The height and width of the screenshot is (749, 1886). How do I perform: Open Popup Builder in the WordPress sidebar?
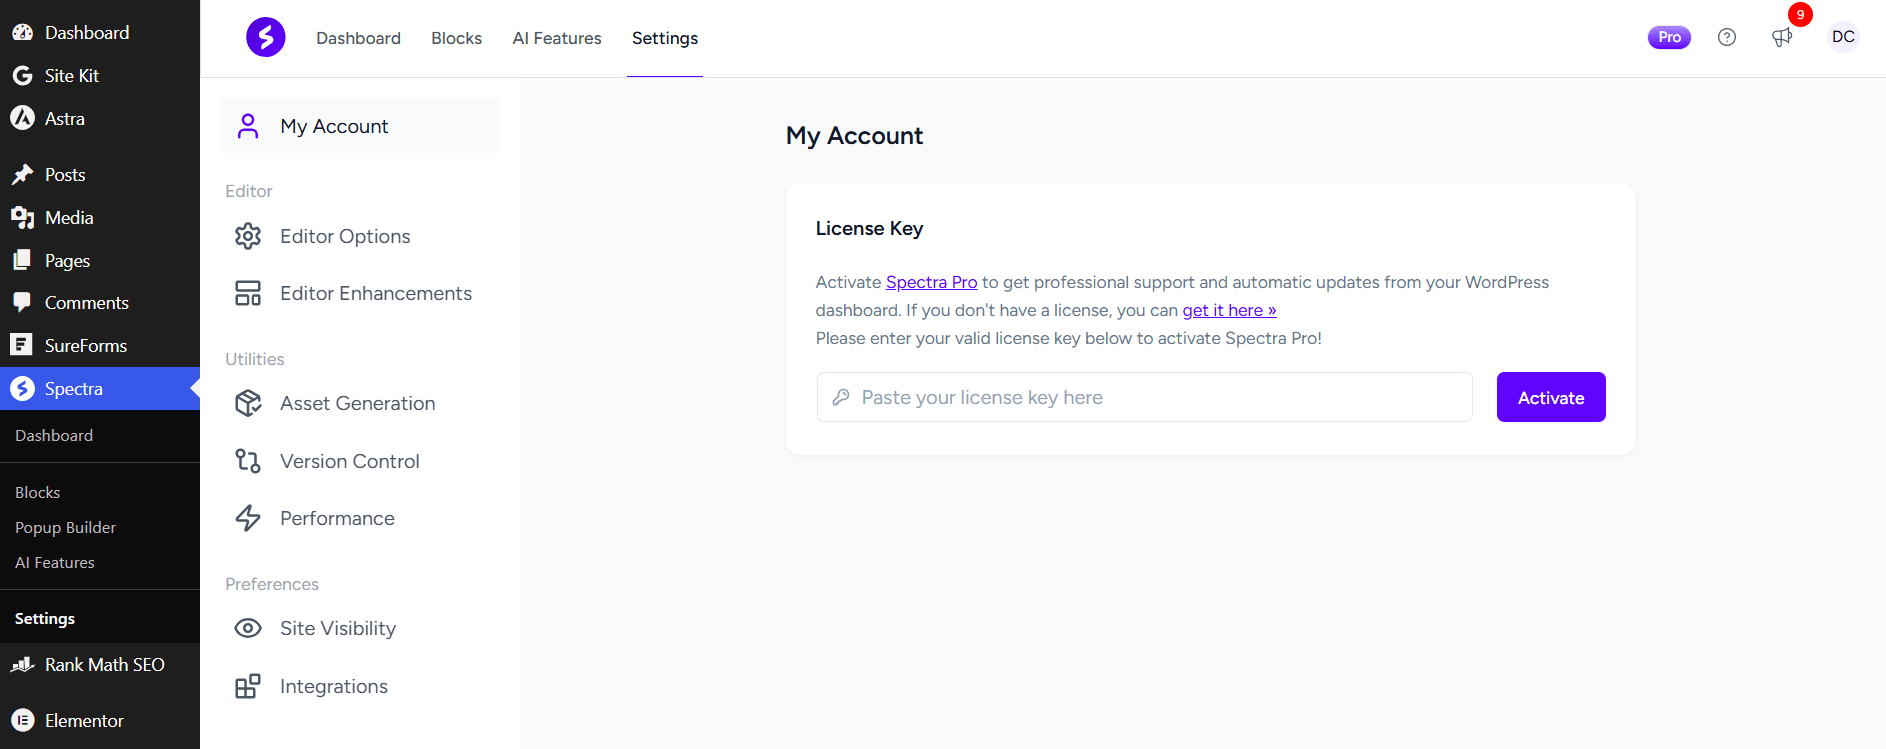pos(65,527)
